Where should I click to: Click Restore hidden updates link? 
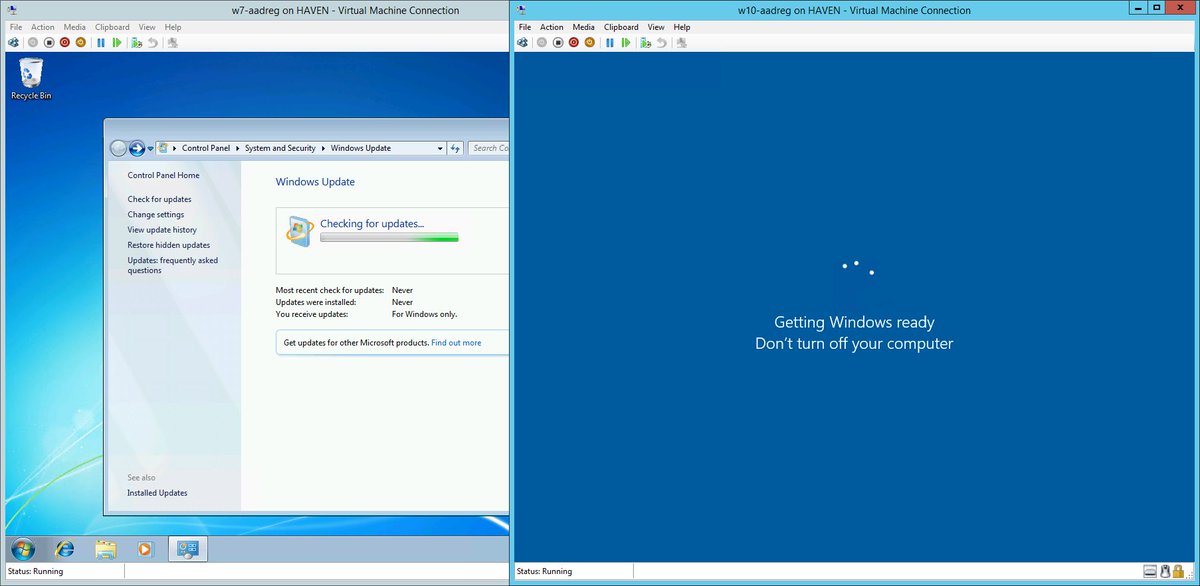[x=169, y=245]
